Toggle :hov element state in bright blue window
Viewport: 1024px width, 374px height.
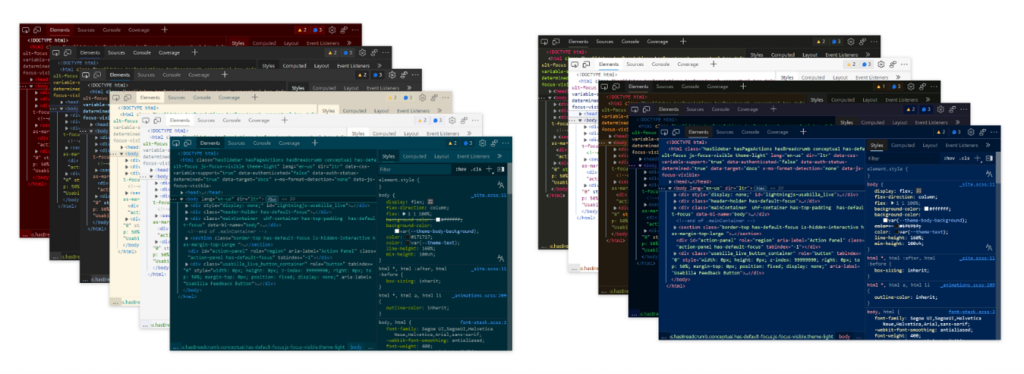[x=950, y=159]
